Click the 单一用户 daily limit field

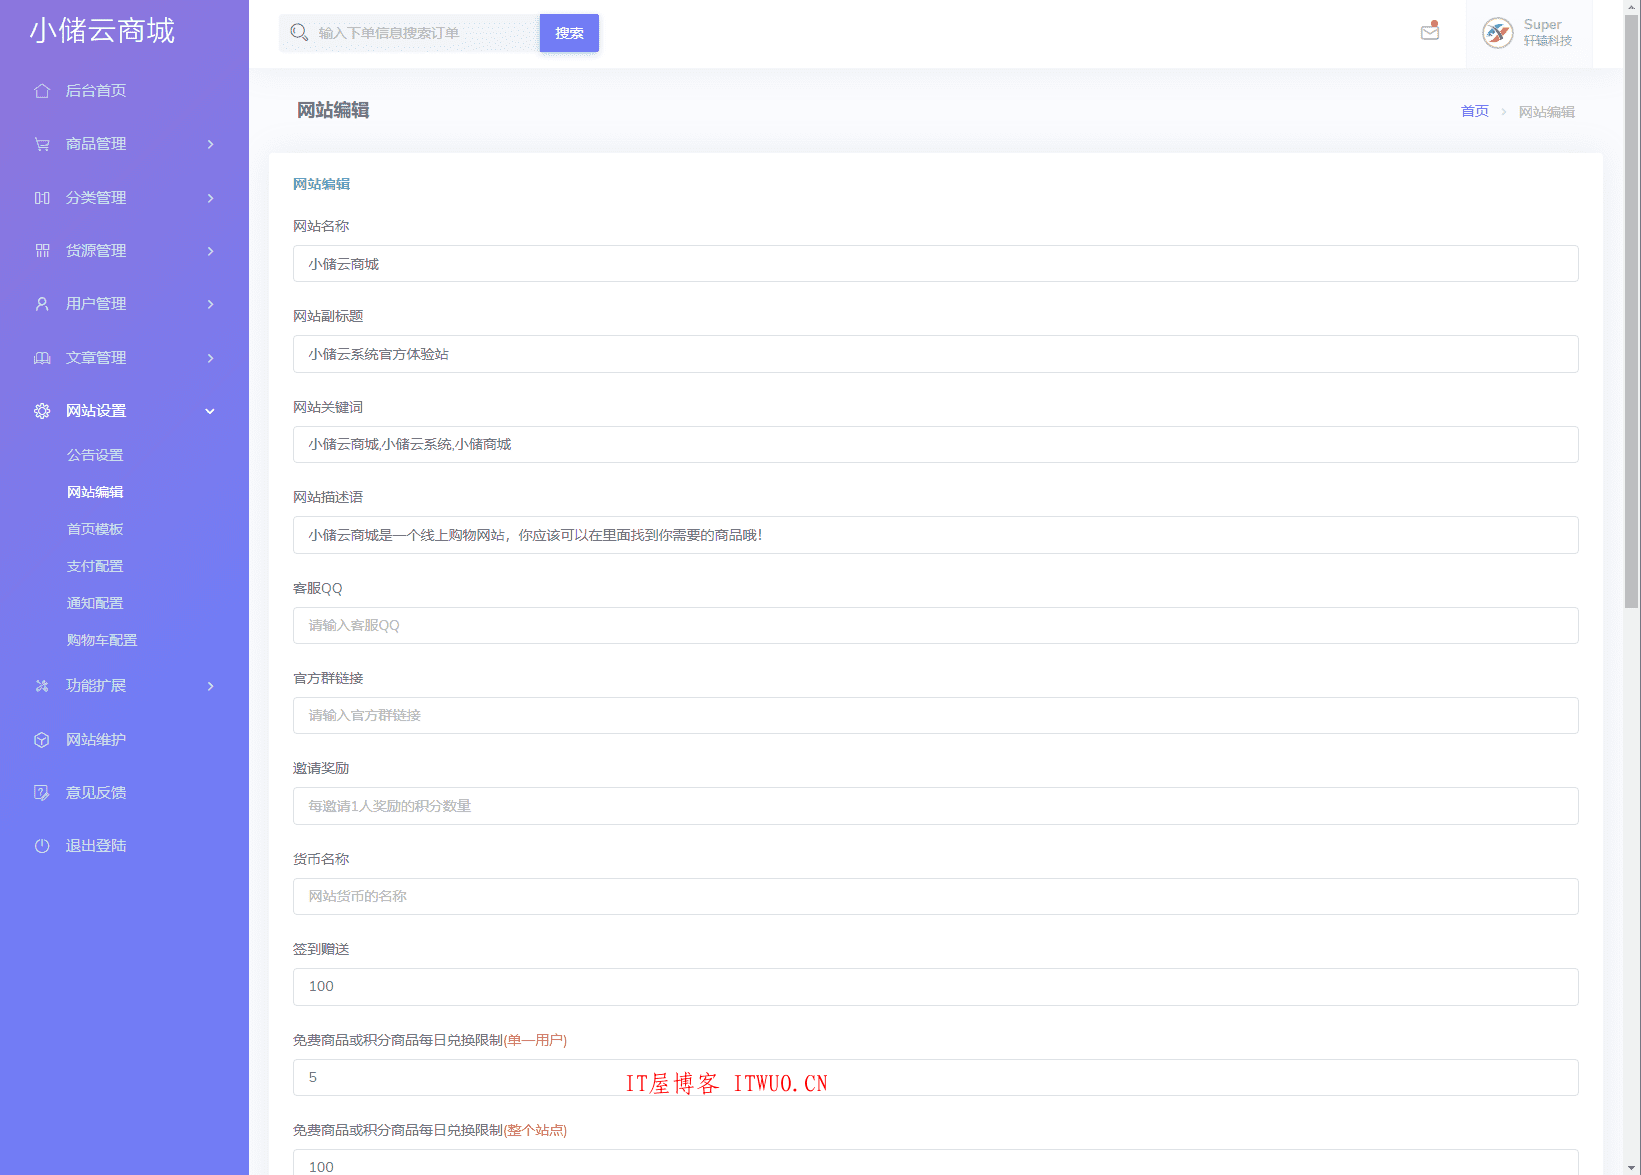pos(935,1077)
